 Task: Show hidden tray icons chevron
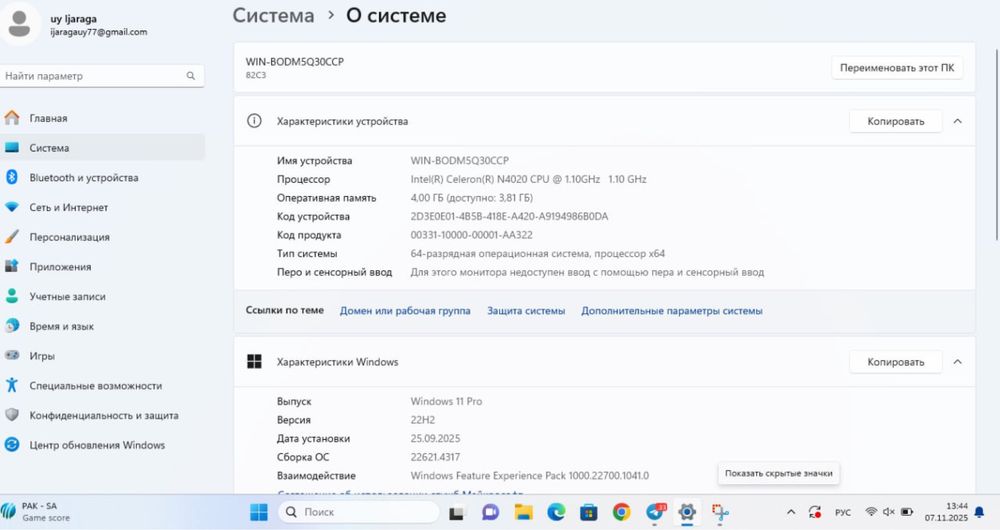pyautogui.click(x=791, y=512)
